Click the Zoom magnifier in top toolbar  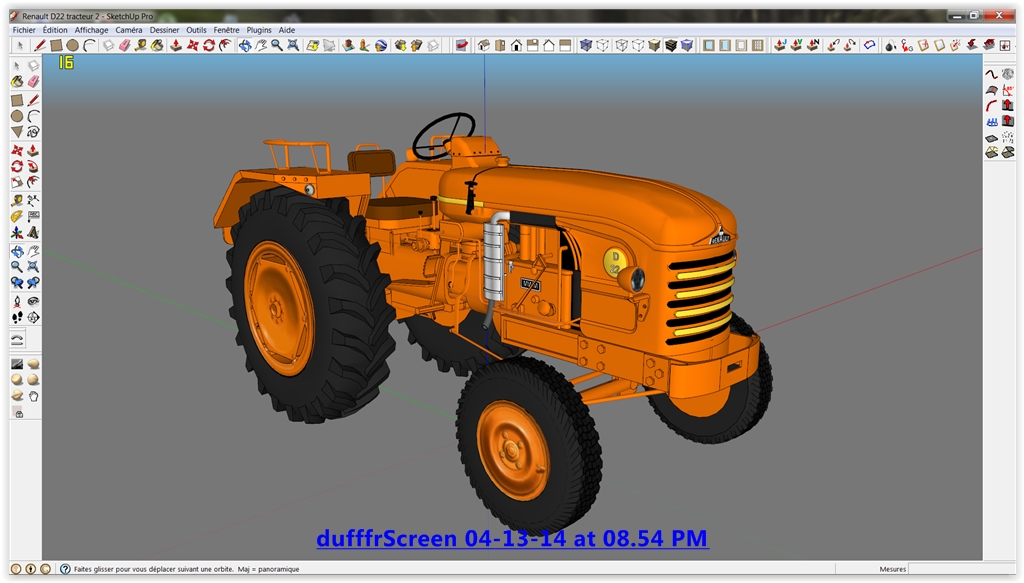pyautogui.click(x=277, y=45)
